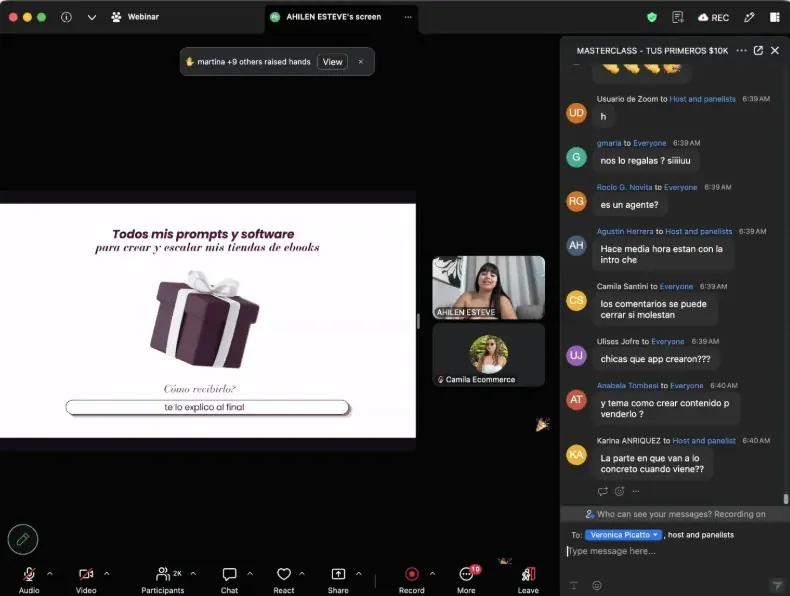Screen dimensions: 790x596
Task: Expand audio options arrow
Action: point(50,573)
